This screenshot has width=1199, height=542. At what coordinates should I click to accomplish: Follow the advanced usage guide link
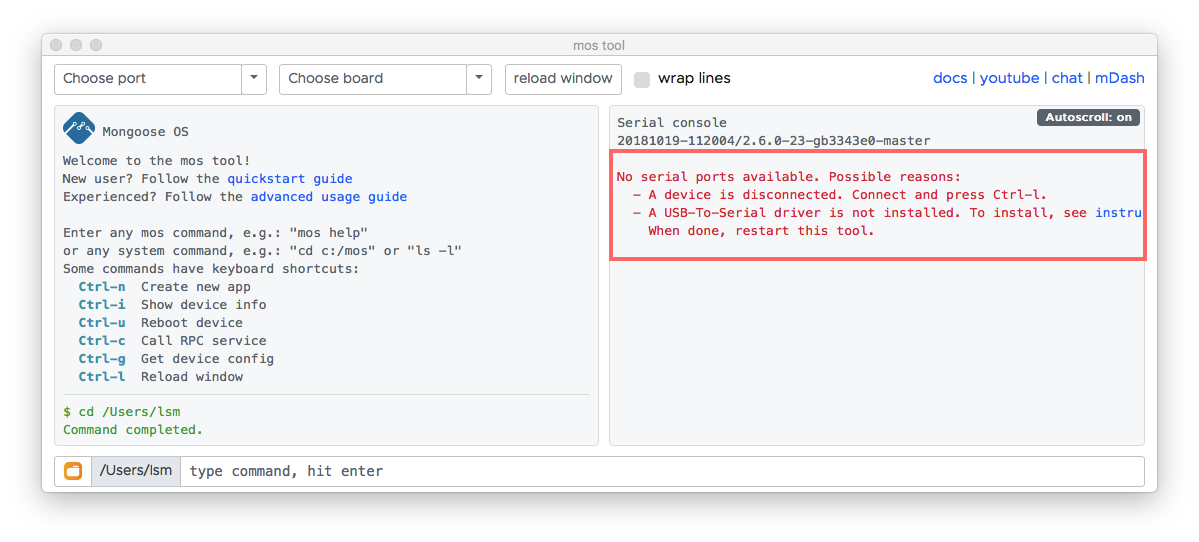[329, 197]
